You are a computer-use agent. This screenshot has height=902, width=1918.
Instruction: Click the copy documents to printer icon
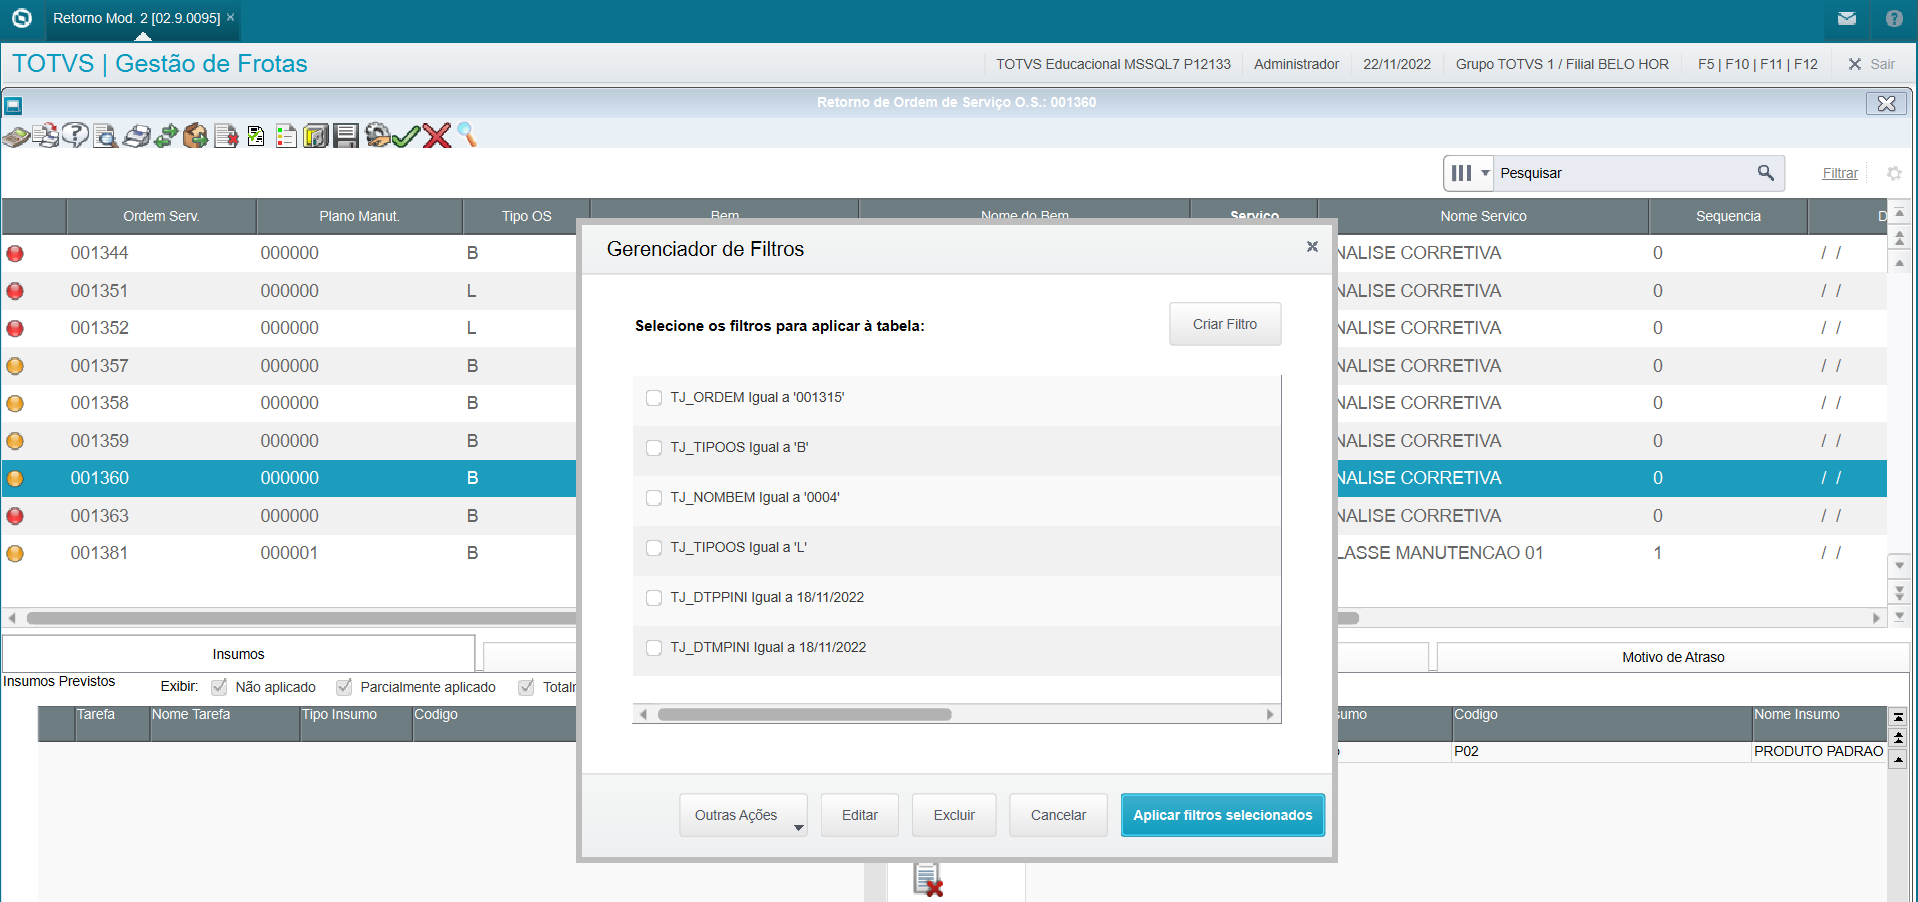[45, 136]
